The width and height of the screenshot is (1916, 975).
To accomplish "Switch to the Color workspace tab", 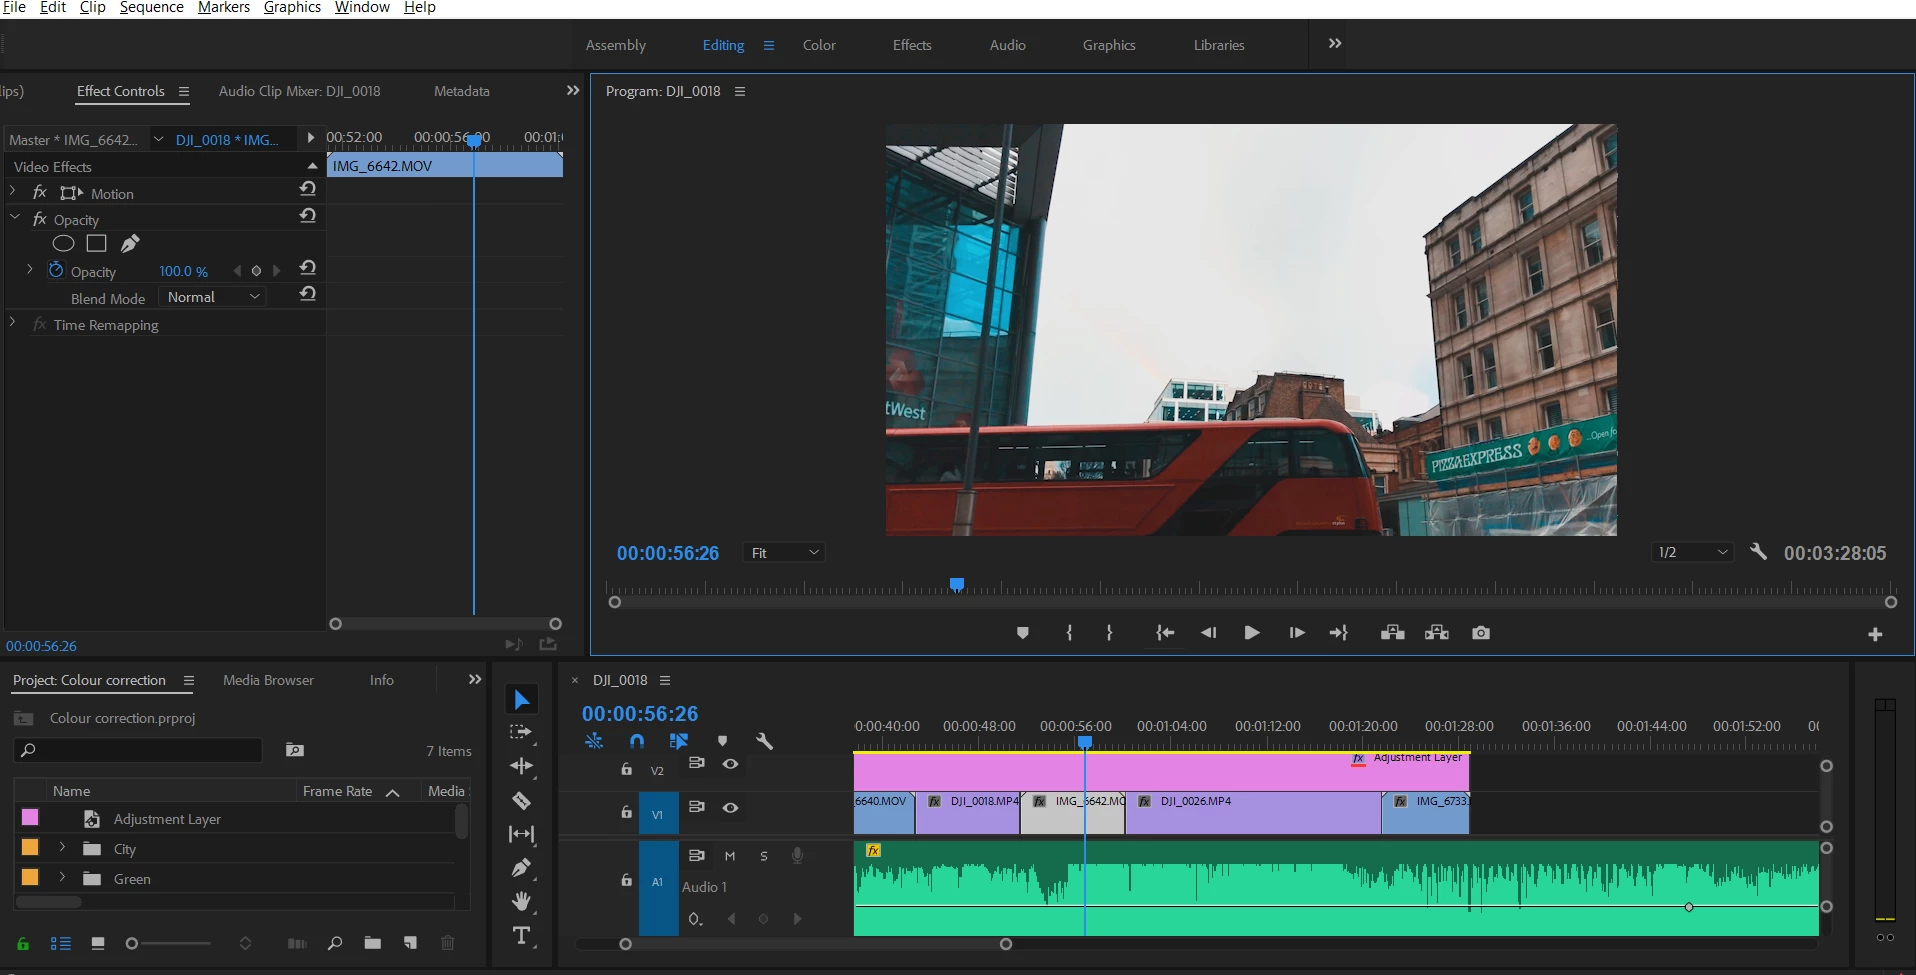I will (x=818, y=45).
